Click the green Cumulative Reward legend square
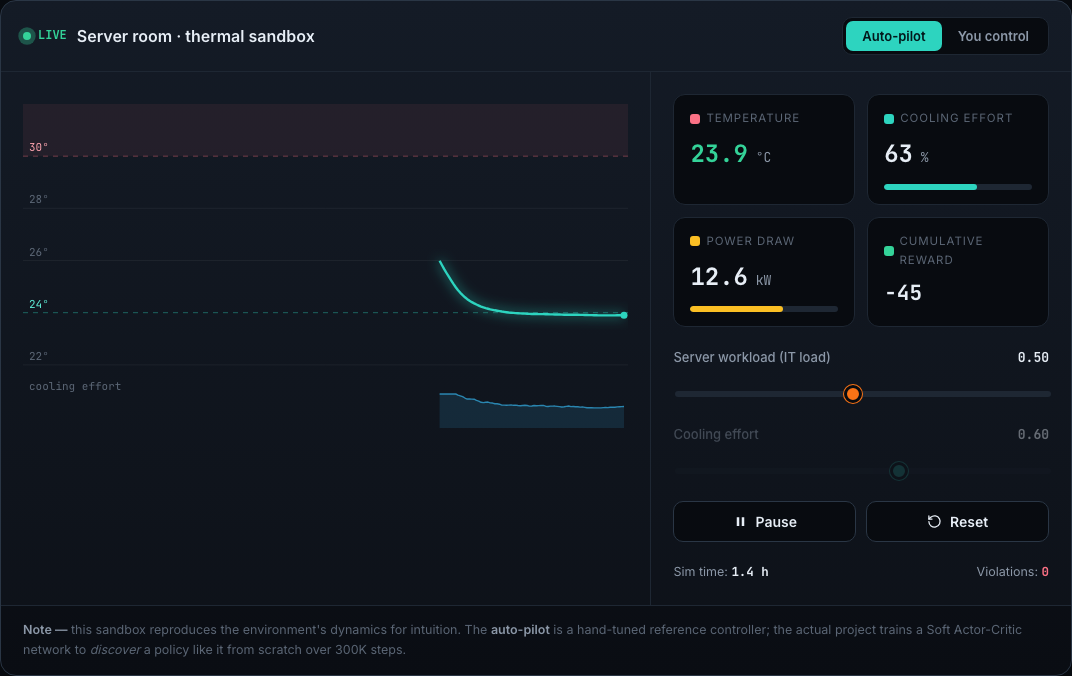 [889, 251]
